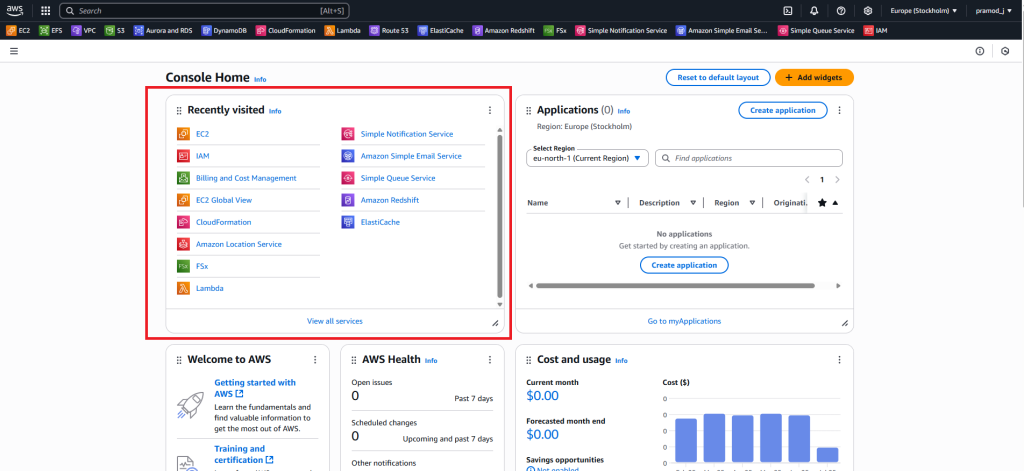Open FSx in the favorites bar
The image size is (1024, 471).
[556, 30]
